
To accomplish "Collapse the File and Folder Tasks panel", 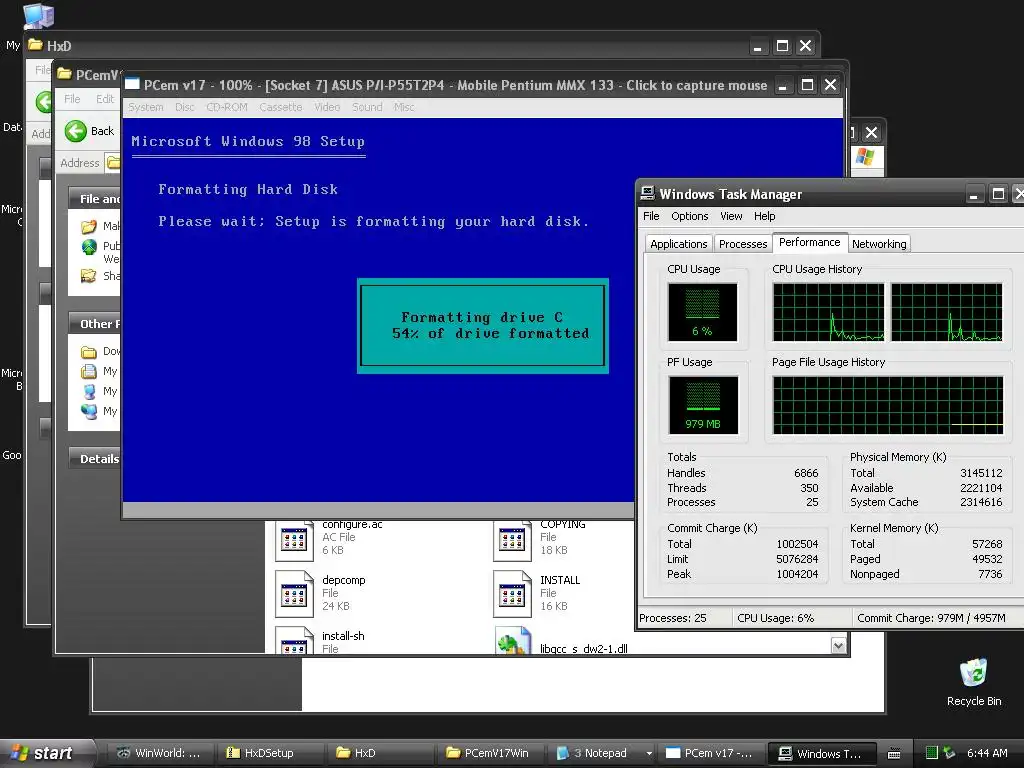I will [94, 199].
